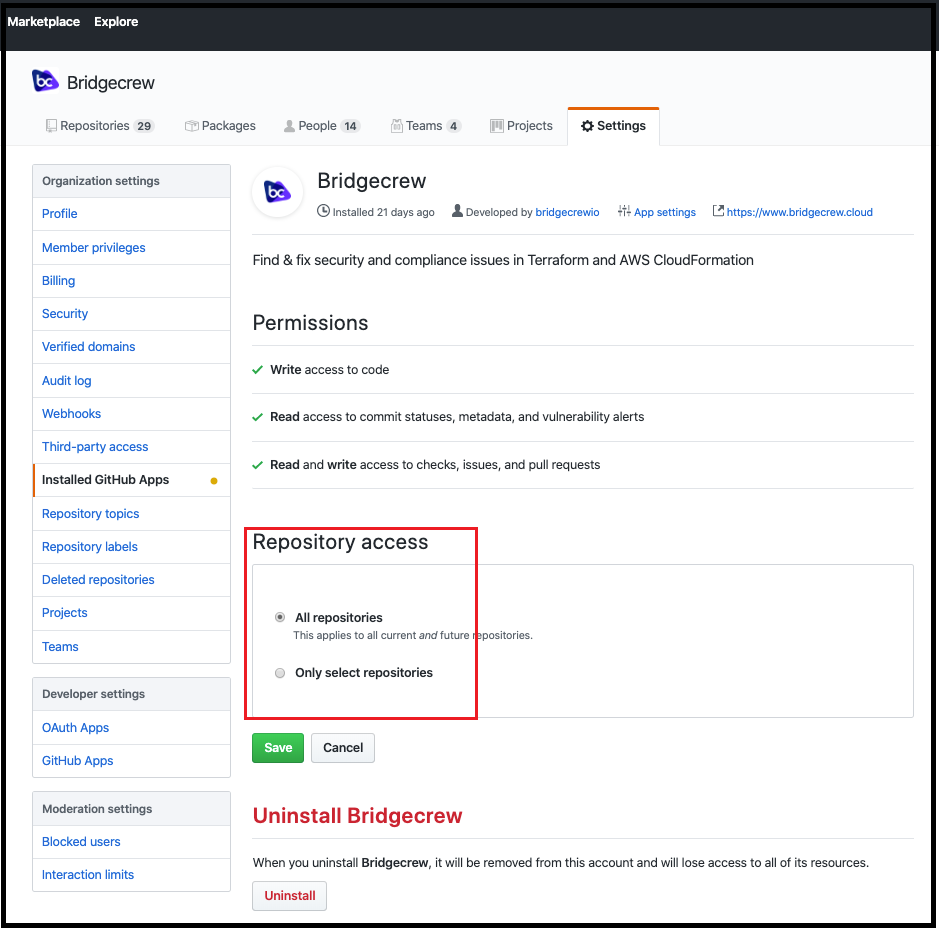Click the Uninstall Bridgecrew heading
Viewport: 939px width, 929px height.
click(358, 816)
